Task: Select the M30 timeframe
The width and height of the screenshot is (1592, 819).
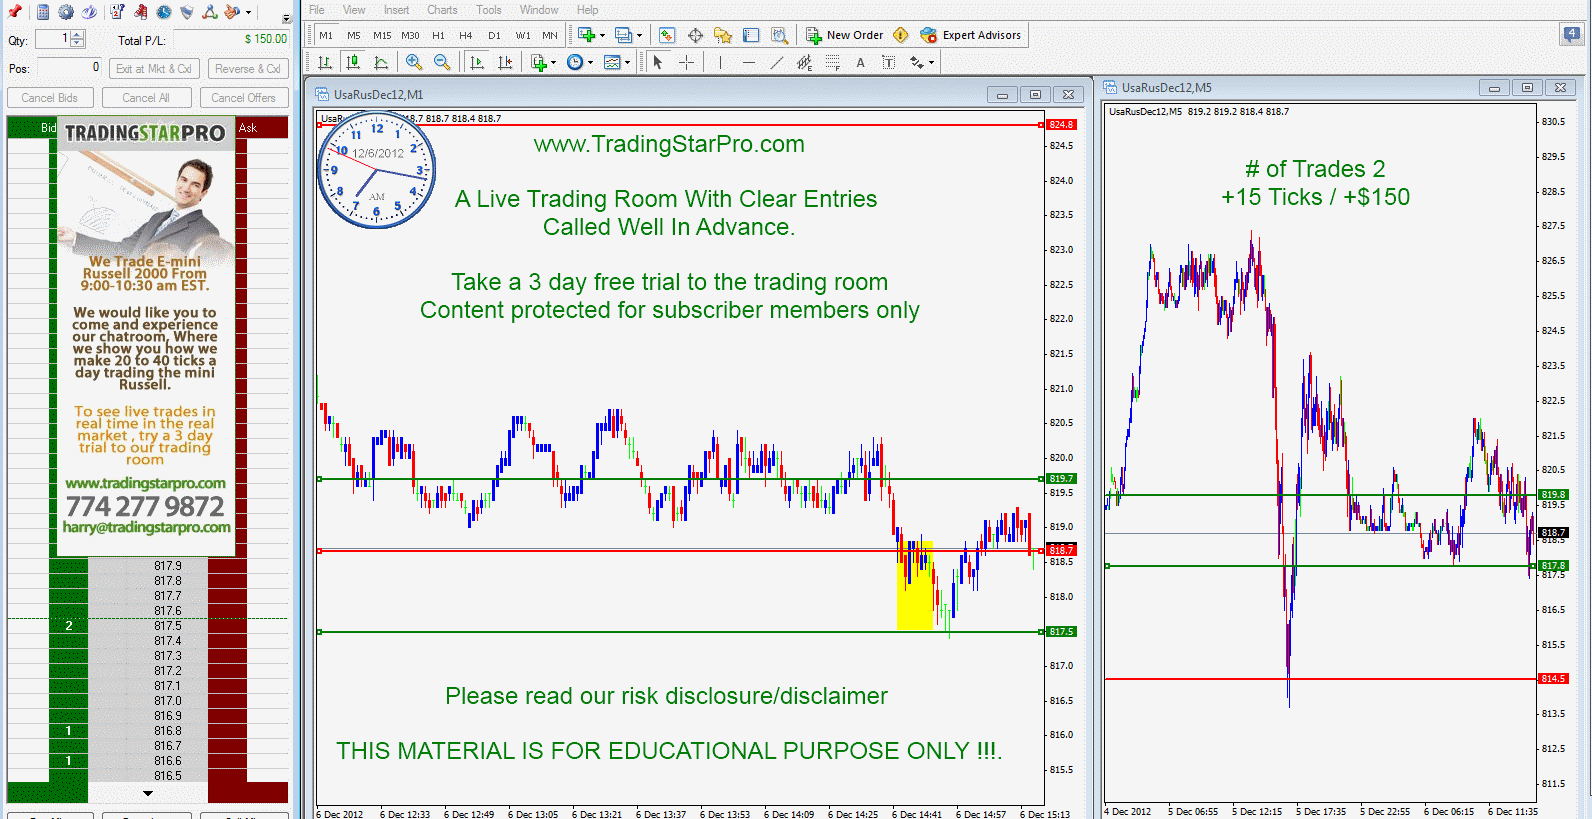Action: click(x=410, y=35)
